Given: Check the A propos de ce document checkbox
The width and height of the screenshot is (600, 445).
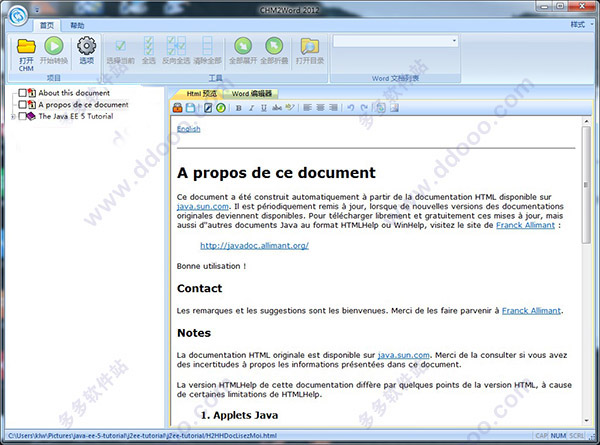Looking at the screenshot, I should (x=22, y=104).
